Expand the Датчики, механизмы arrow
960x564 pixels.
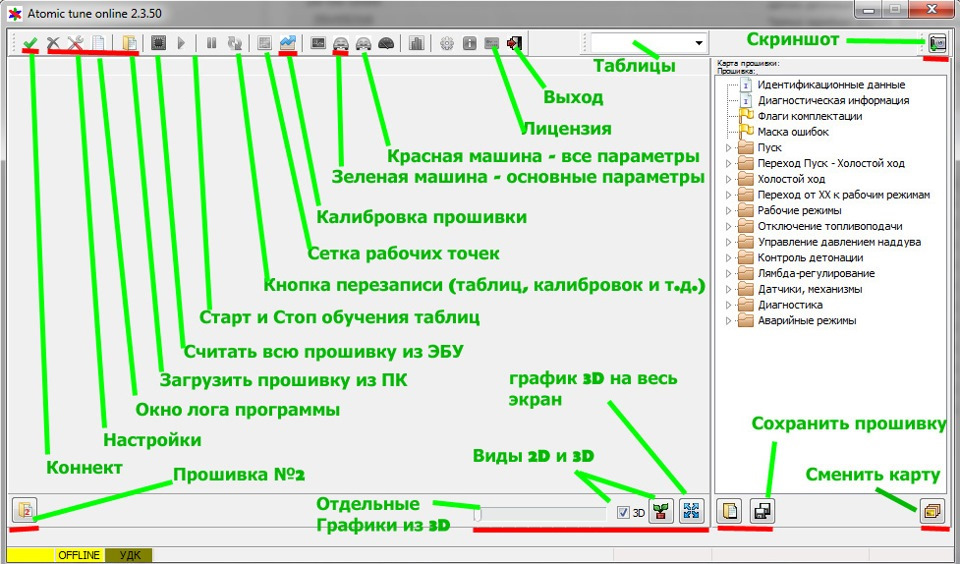coord(728,289)
